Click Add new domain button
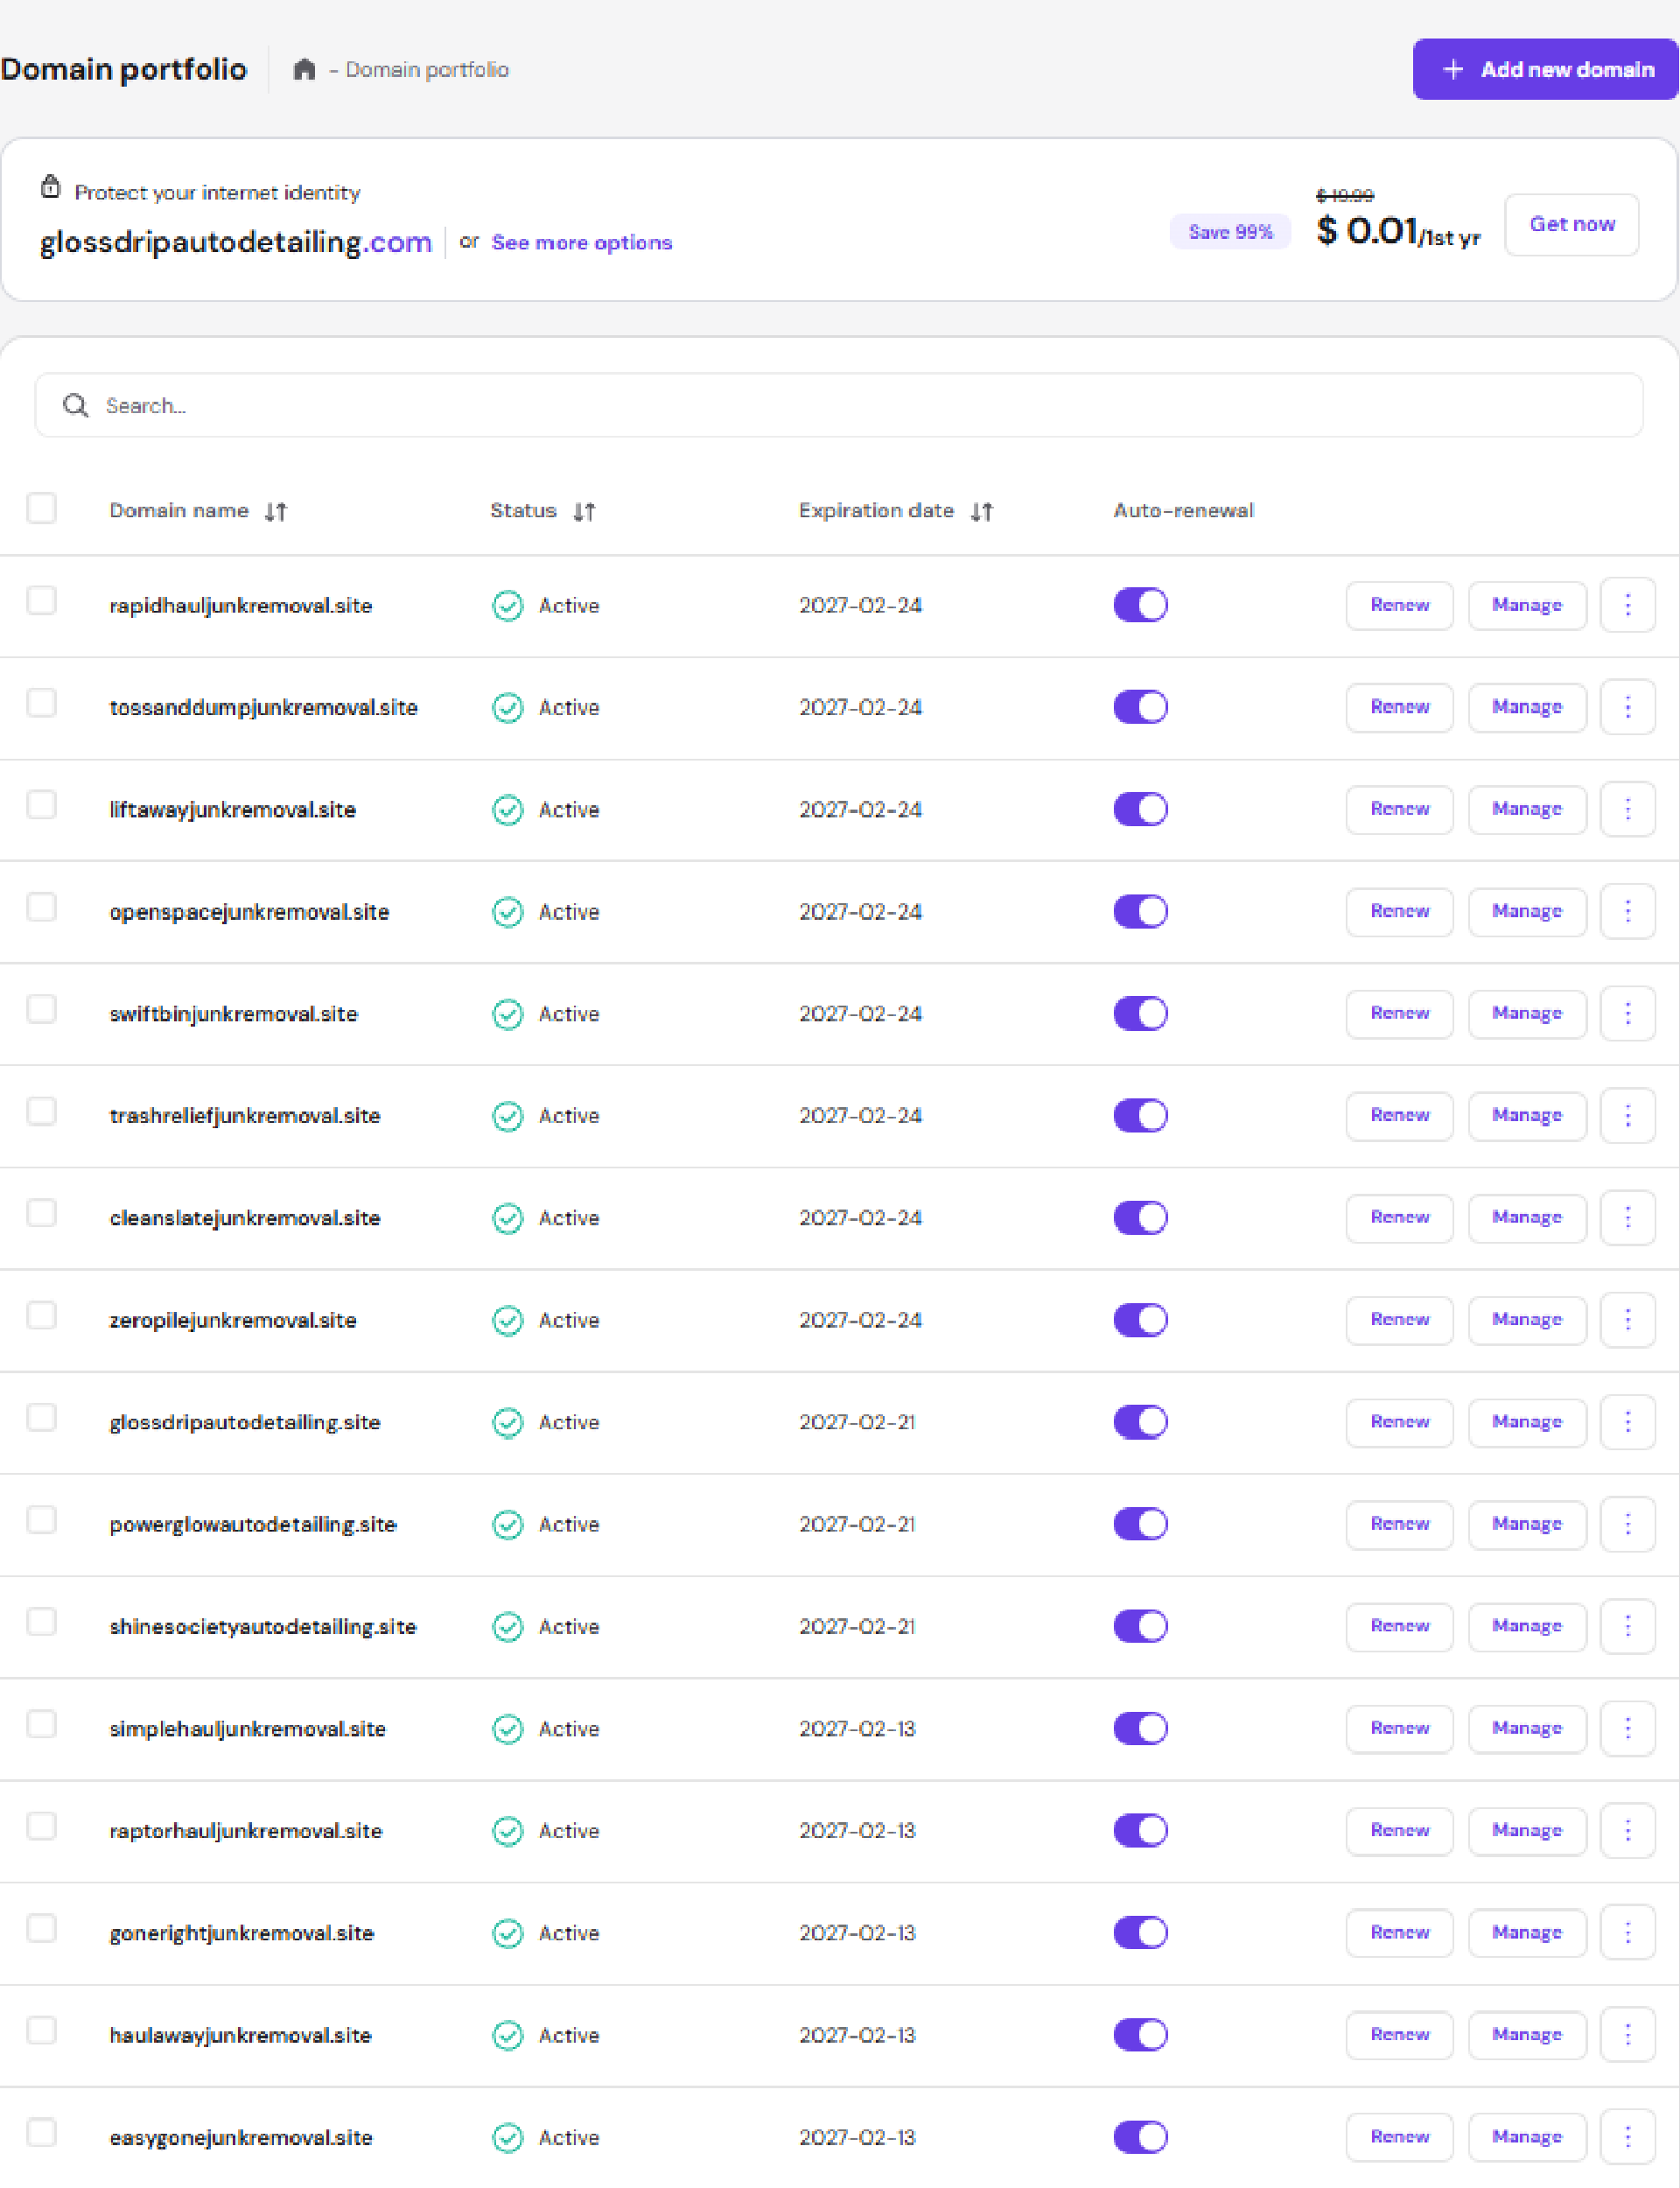The height and width of the screenshot is (2188, 1680). coord(1545,69)
